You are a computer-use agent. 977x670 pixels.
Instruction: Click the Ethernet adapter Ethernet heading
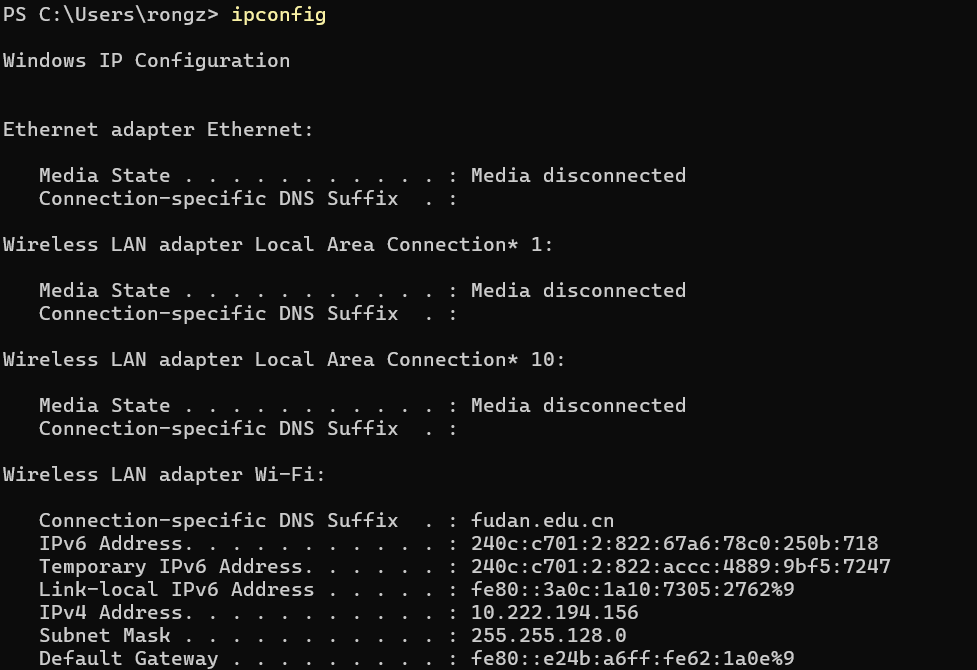158,130
